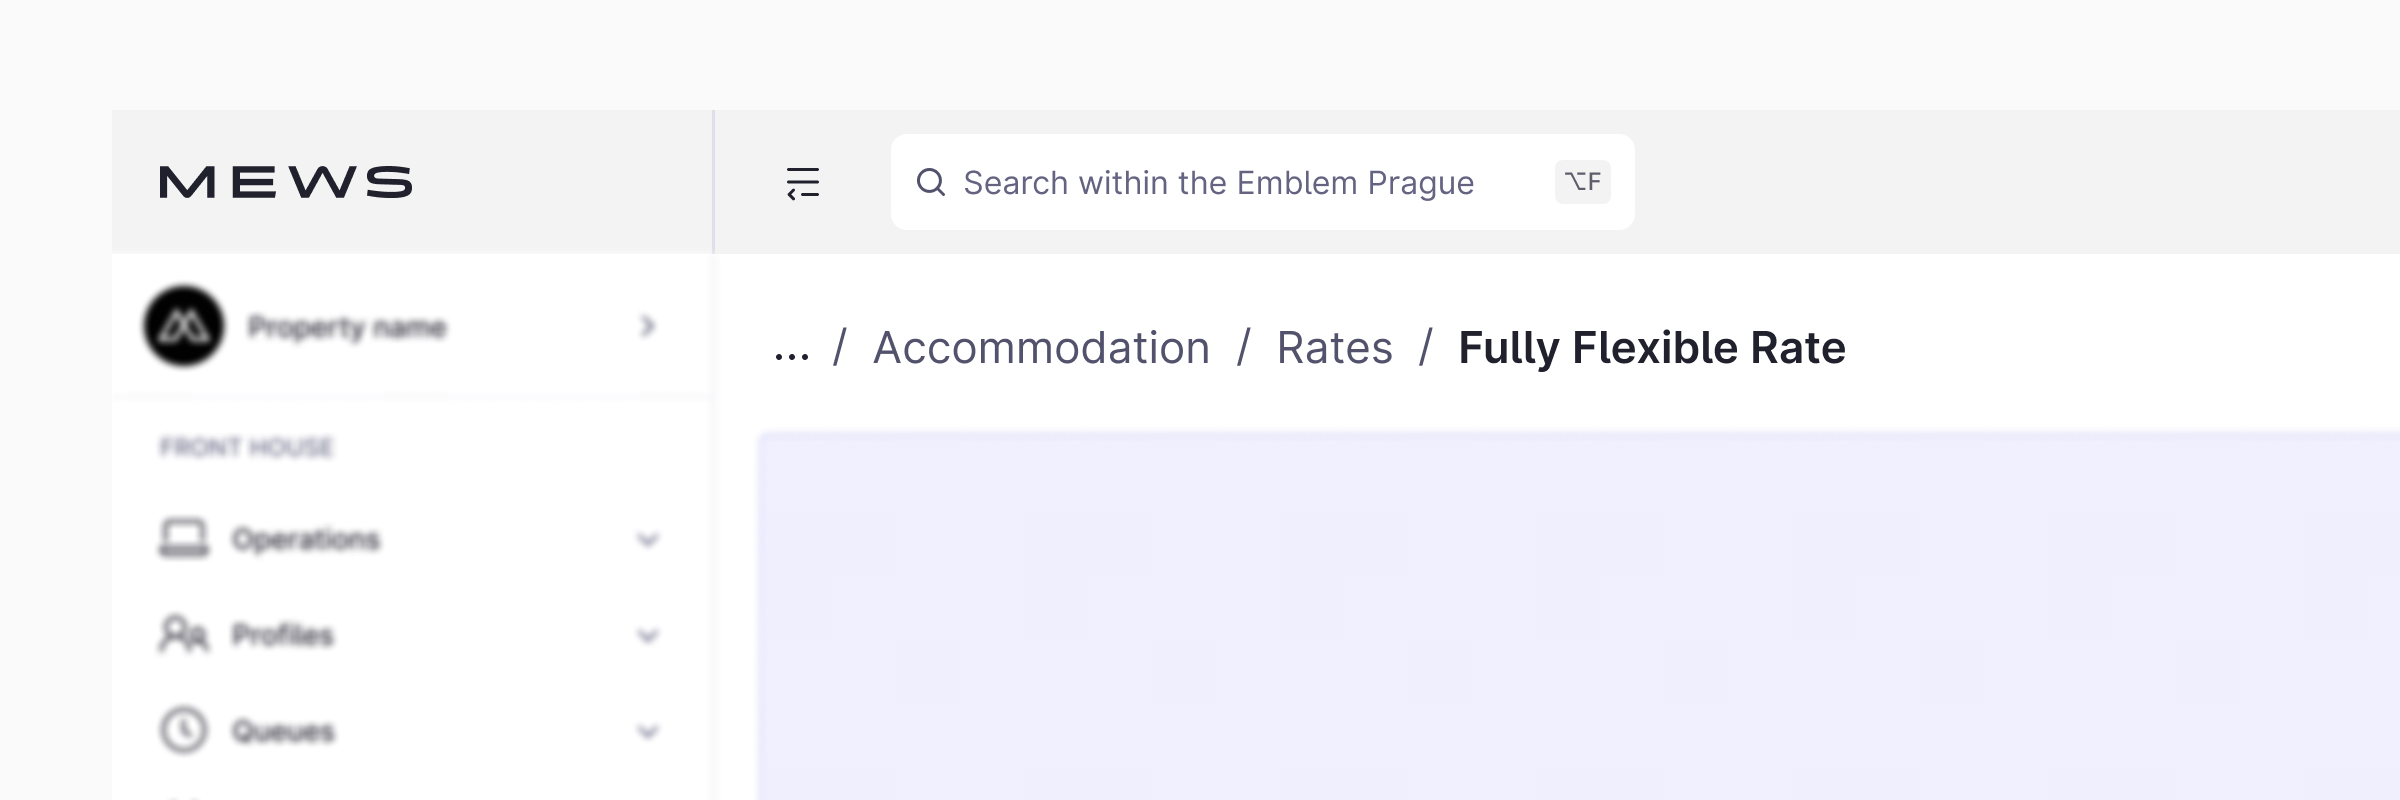This screenshot has width=2400, height=800.
Task: Expand the Profiles chevron
Action: [x=648, y=636]
